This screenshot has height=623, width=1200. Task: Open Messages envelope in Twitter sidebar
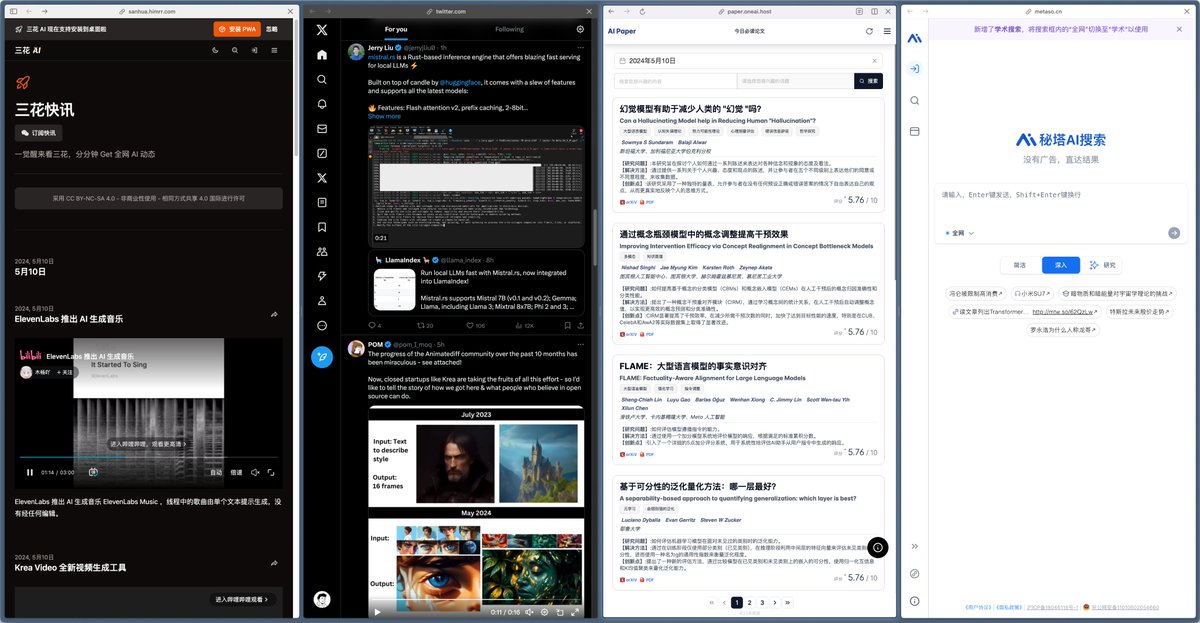[322, 129]
